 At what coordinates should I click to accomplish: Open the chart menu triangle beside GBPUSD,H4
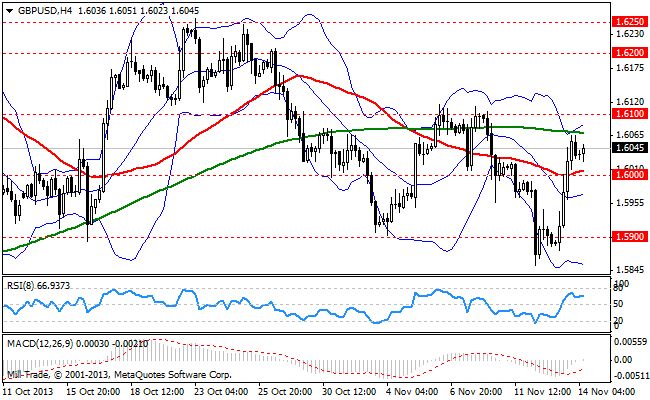coord(10,11)
